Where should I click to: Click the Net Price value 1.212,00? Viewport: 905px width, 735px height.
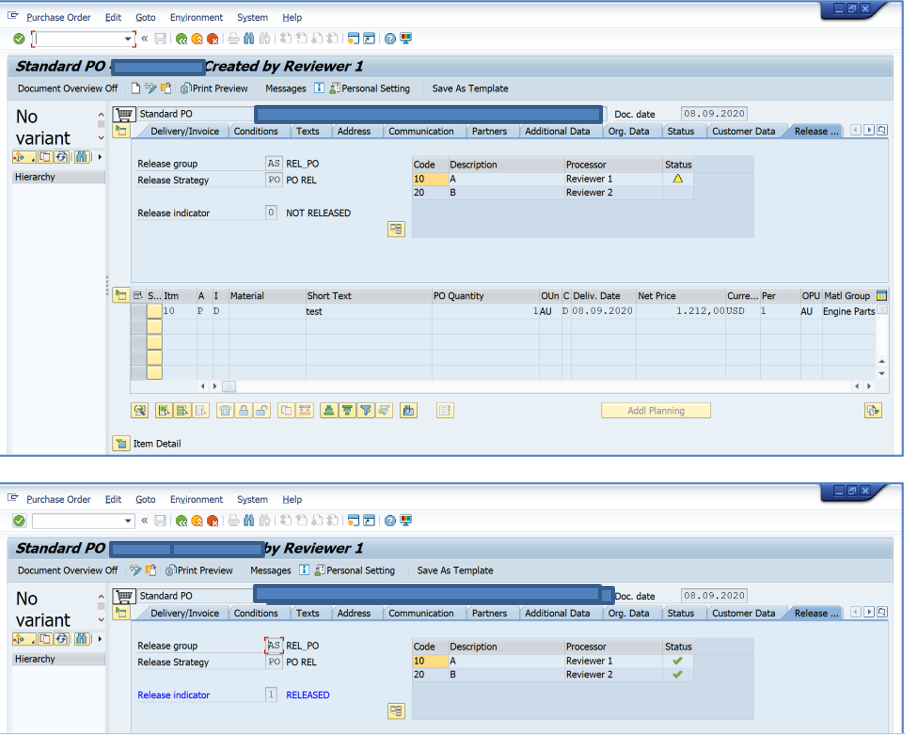pos(700,311)
